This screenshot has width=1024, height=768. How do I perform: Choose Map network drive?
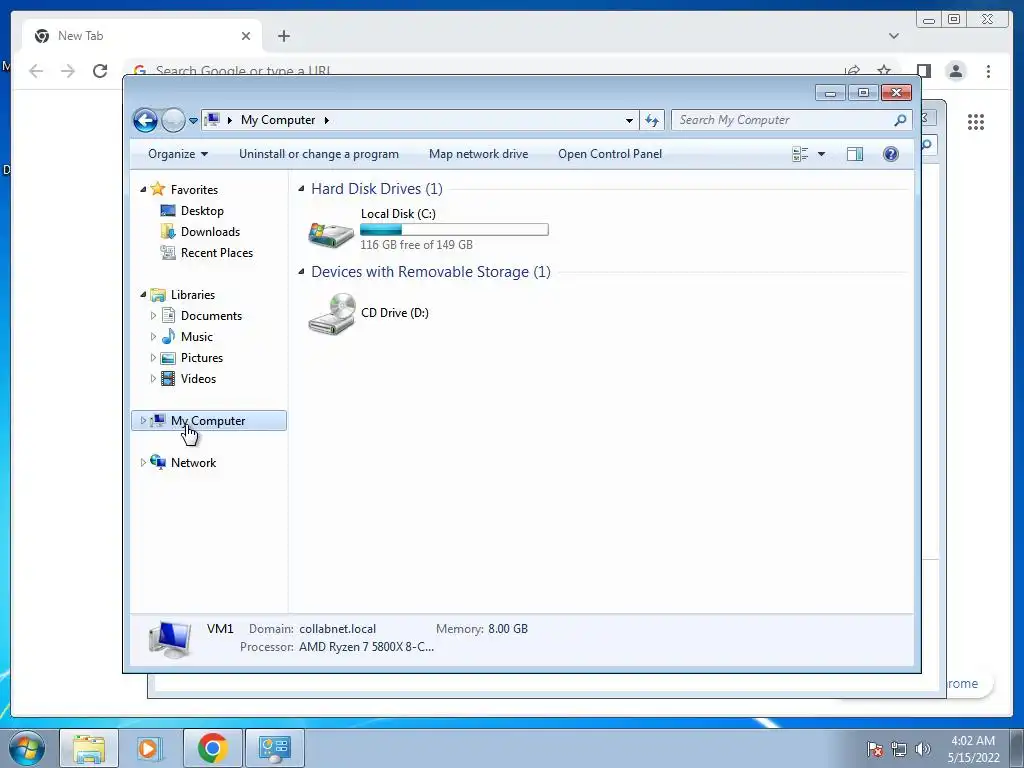(479, 154)
